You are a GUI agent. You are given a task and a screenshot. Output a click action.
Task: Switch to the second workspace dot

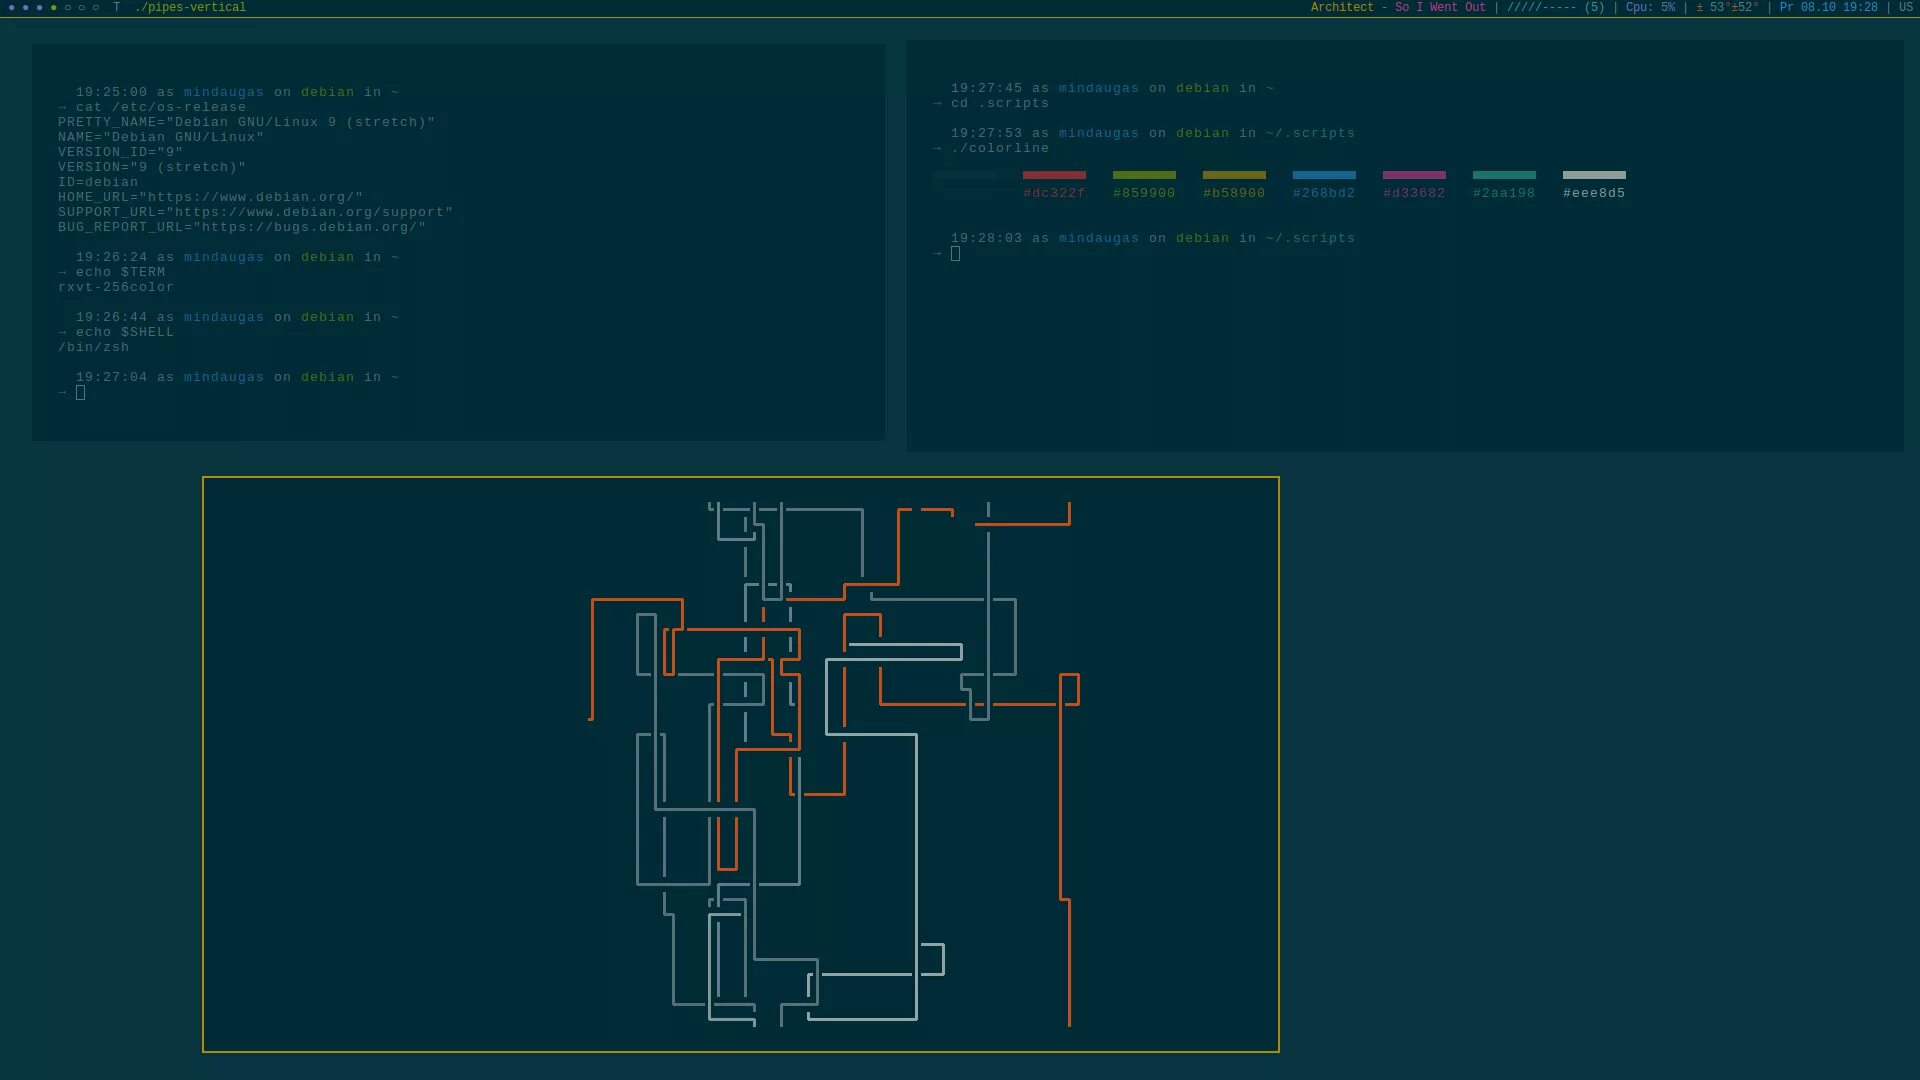[25, 7]
